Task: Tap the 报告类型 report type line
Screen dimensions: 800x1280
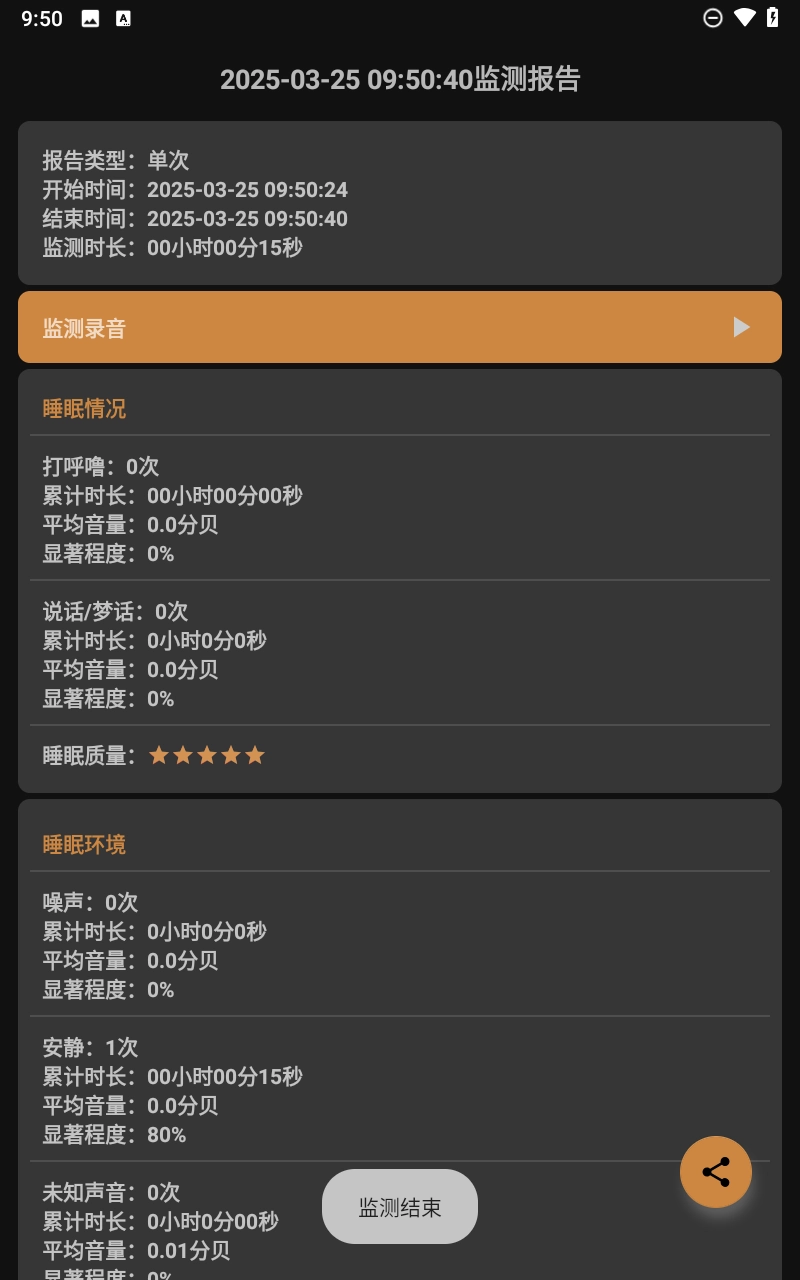Action: tap(115, 160)
